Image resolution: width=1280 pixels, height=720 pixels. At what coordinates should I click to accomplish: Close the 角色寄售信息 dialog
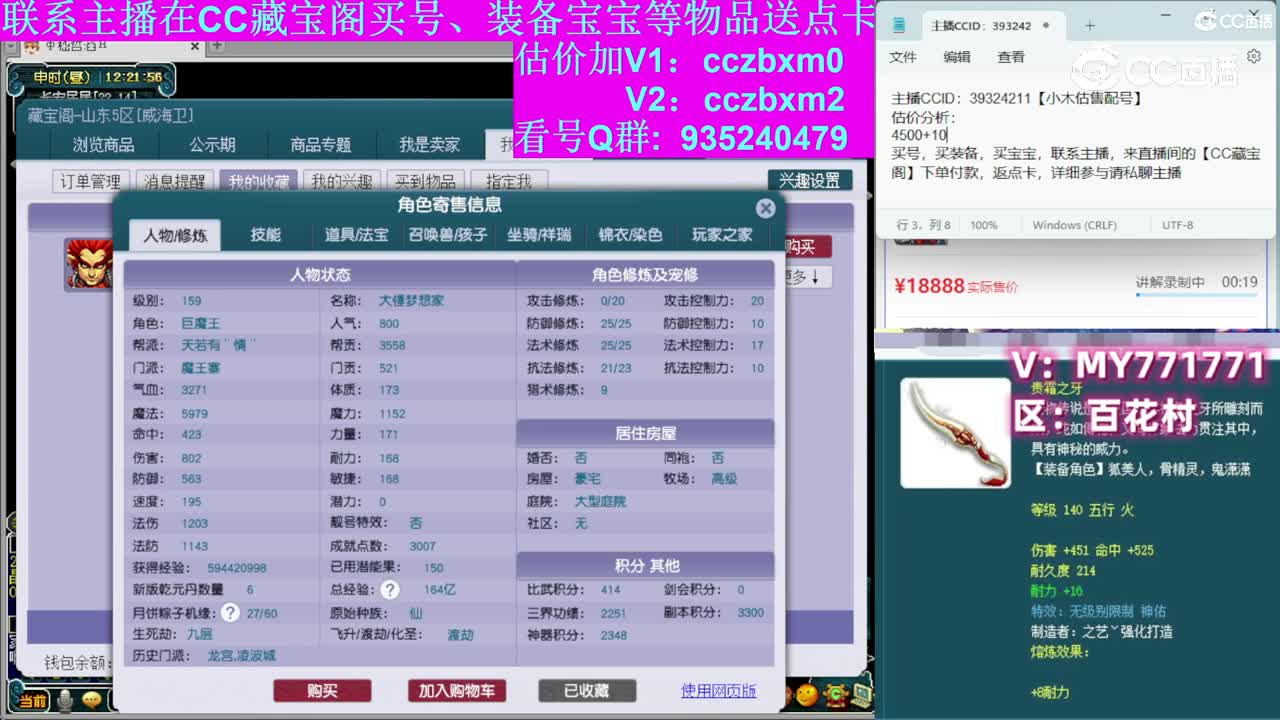pyautogui.click(x=765, y=208)
